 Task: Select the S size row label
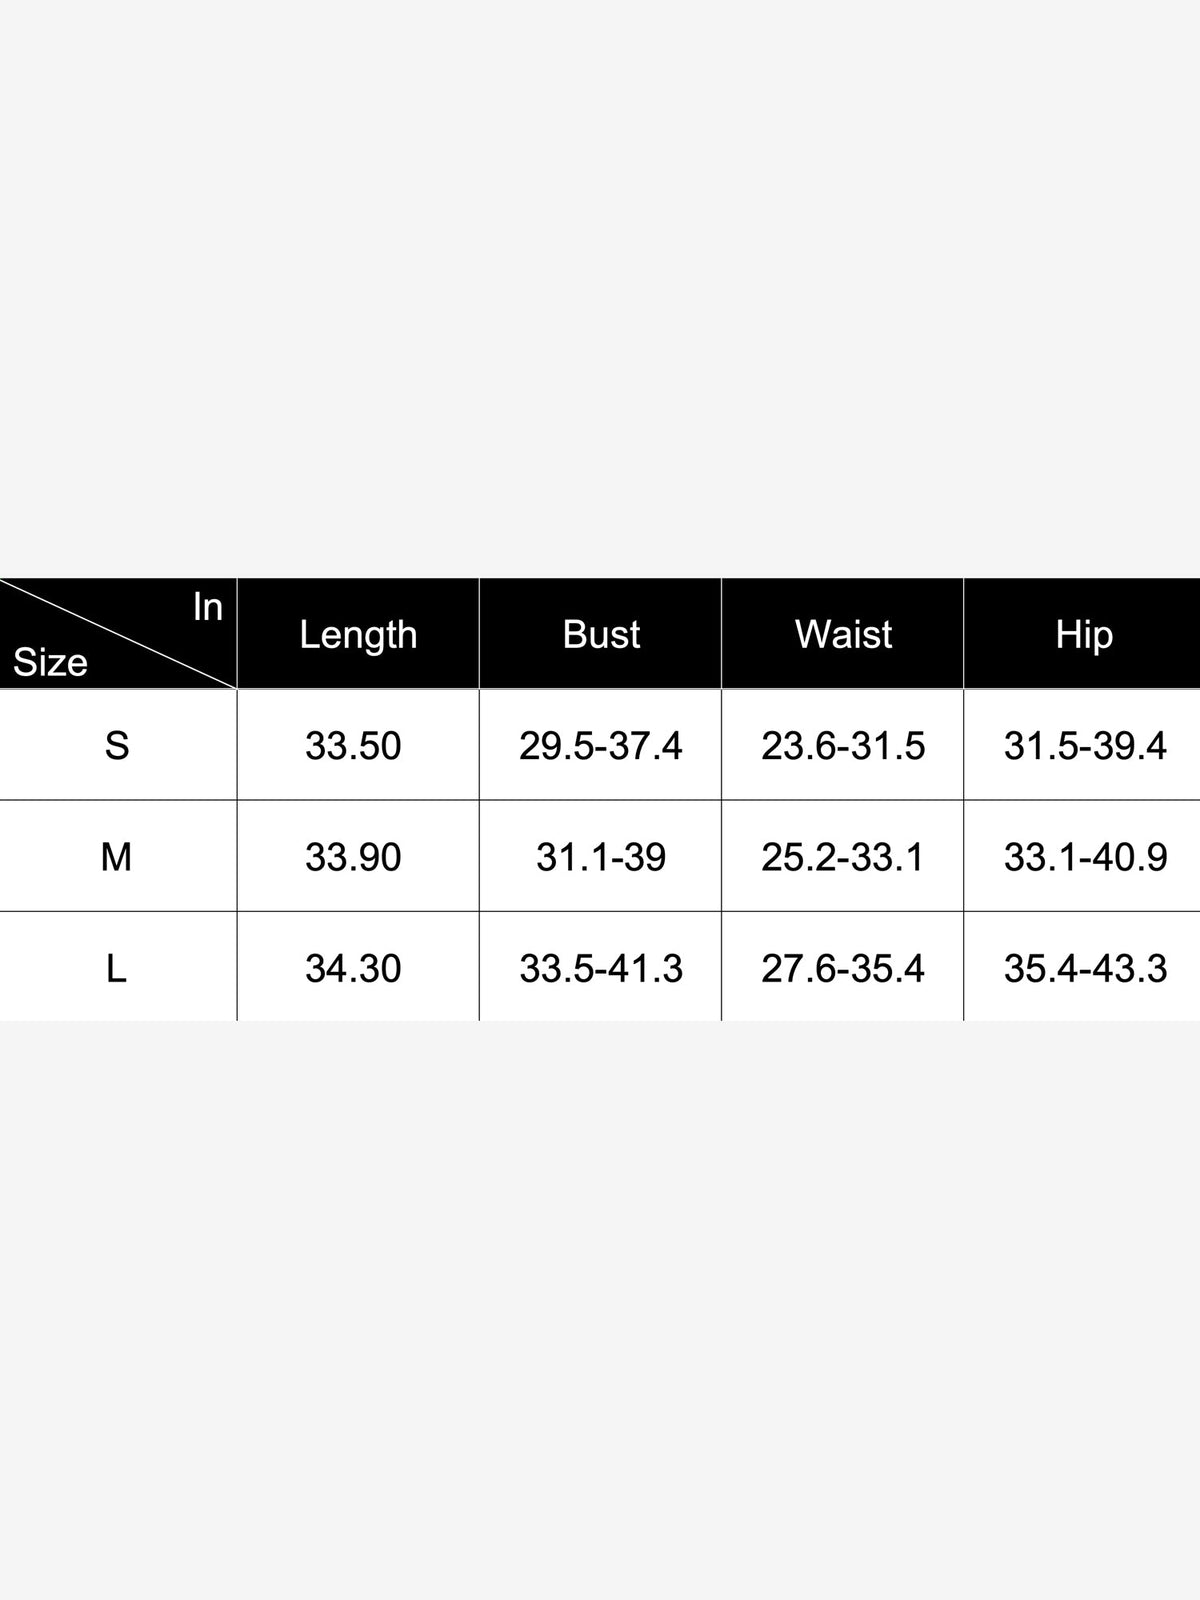(x=117, y=745)
